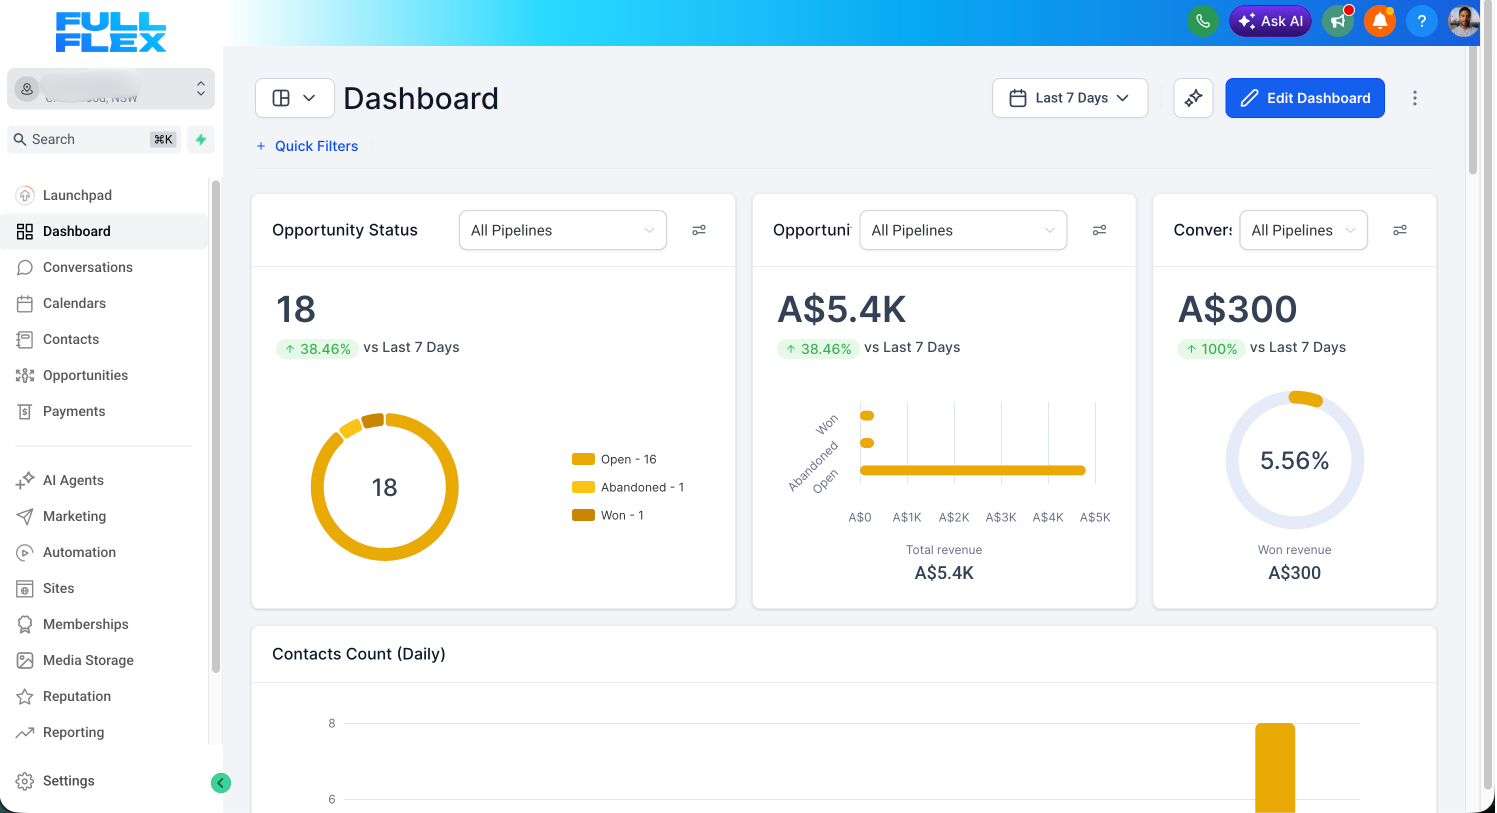
Task: Click the FULL FLEX logo
Action: coord(110,31)
